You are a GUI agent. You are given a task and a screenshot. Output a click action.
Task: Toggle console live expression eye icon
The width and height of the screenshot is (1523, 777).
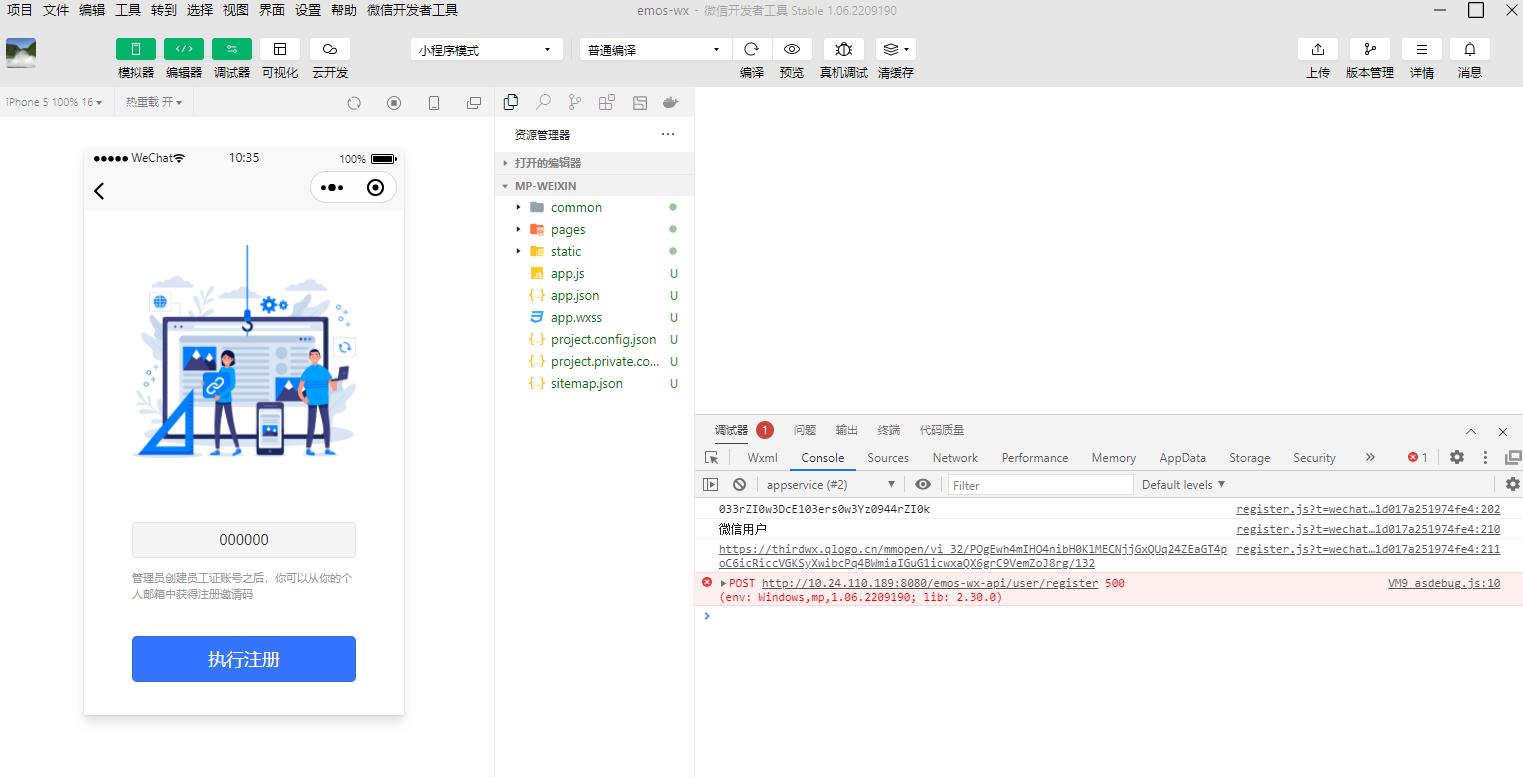tap(923, 484)
